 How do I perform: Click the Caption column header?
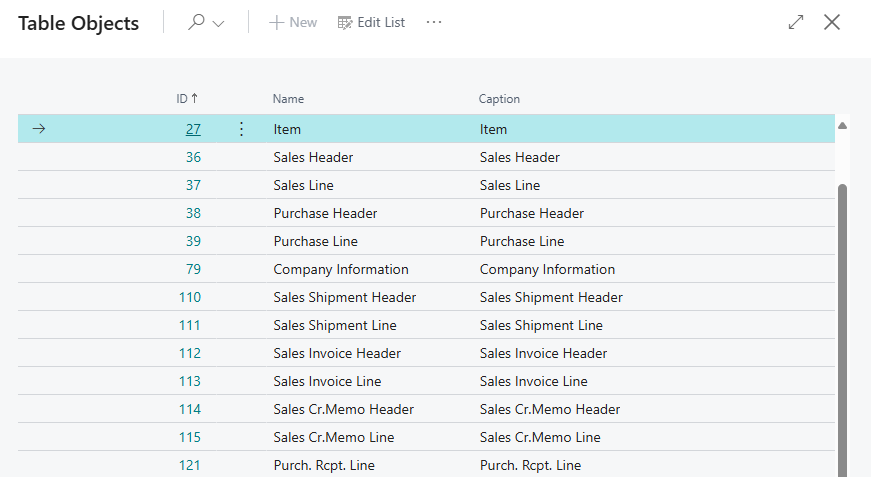pyautogui.click(x=499, y=99)
